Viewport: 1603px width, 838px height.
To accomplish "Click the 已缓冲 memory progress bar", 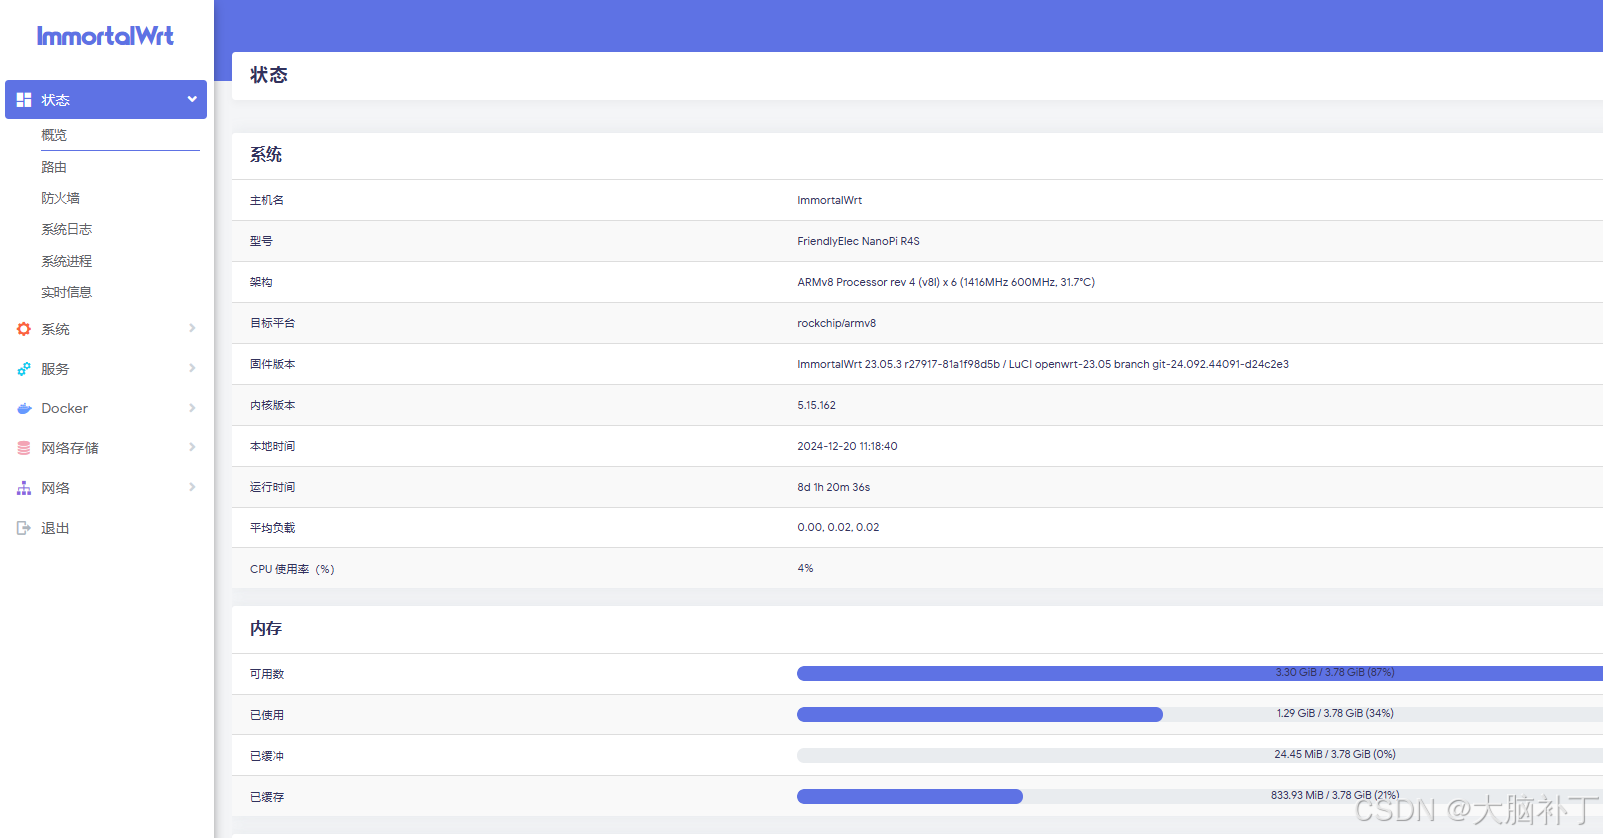I will [1200, 755].
